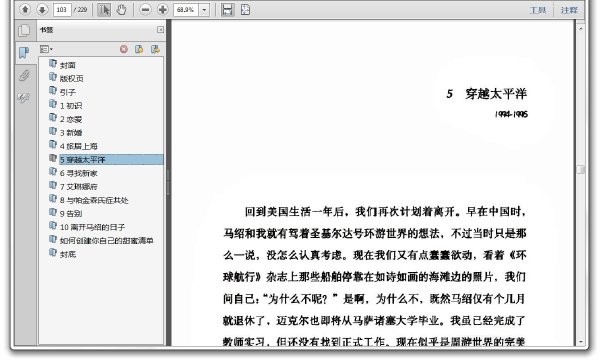
Task: Open the attachments paperclip panel
Action: coord(24,75)
